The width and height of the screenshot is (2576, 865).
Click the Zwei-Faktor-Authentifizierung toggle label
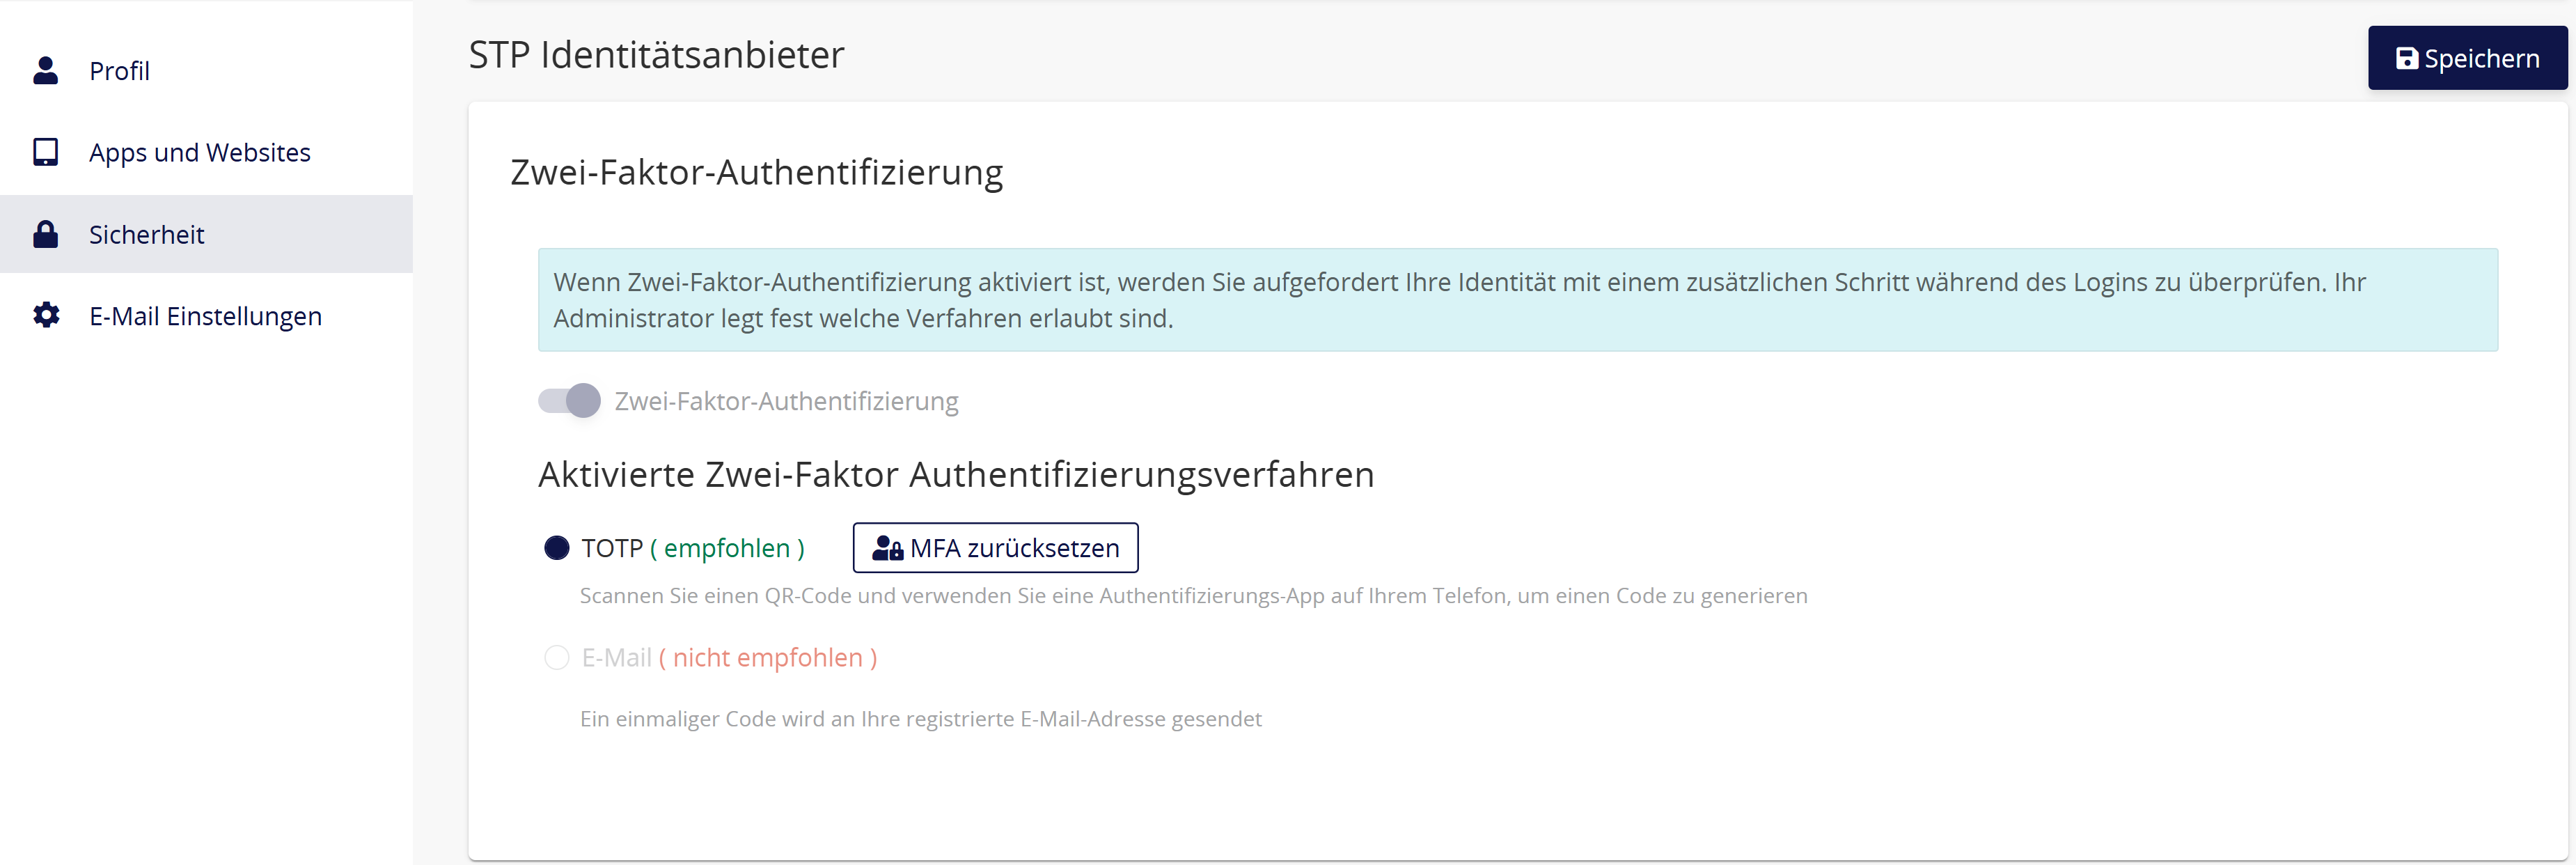[786, 401]
